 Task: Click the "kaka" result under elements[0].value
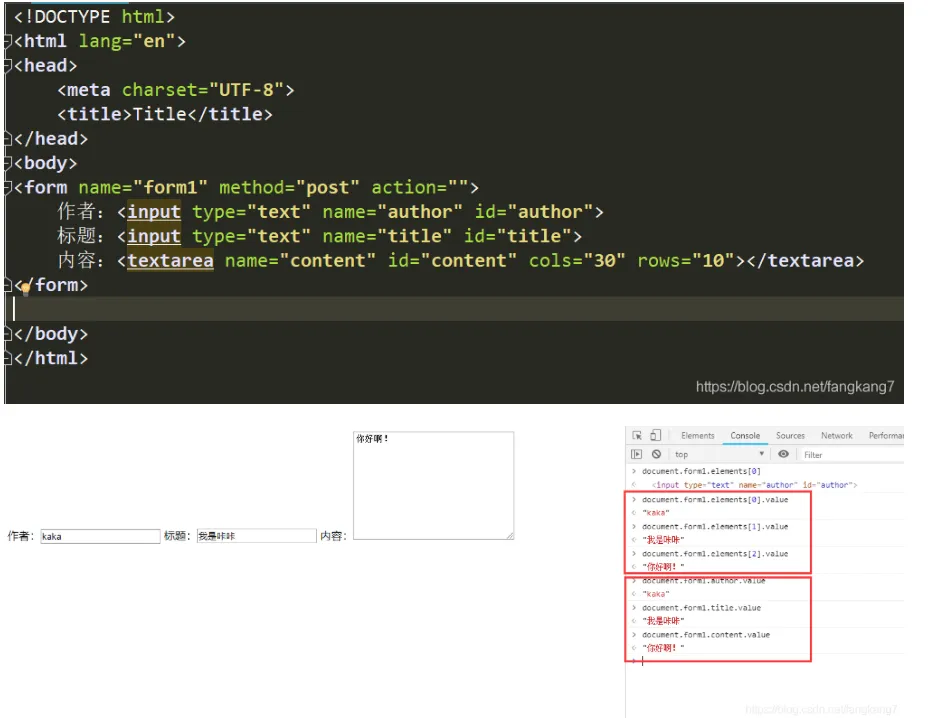655,513
